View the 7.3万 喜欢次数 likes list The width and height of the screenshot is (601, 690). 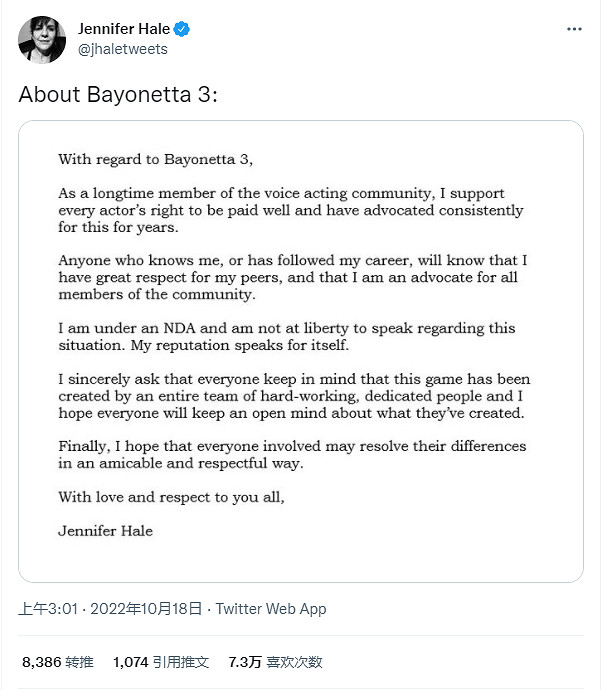tap(275, 661)
